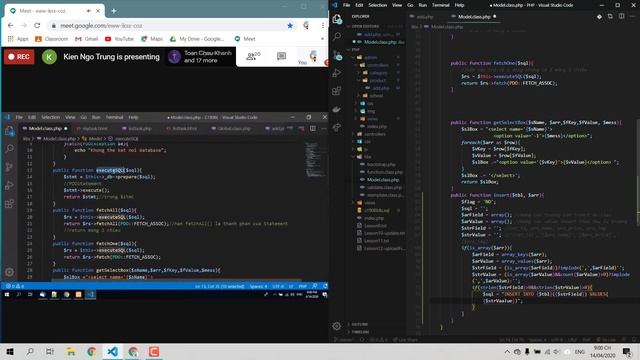Open the YouTube bookmark
The image size is (640, 360).
tap(119, 39)
